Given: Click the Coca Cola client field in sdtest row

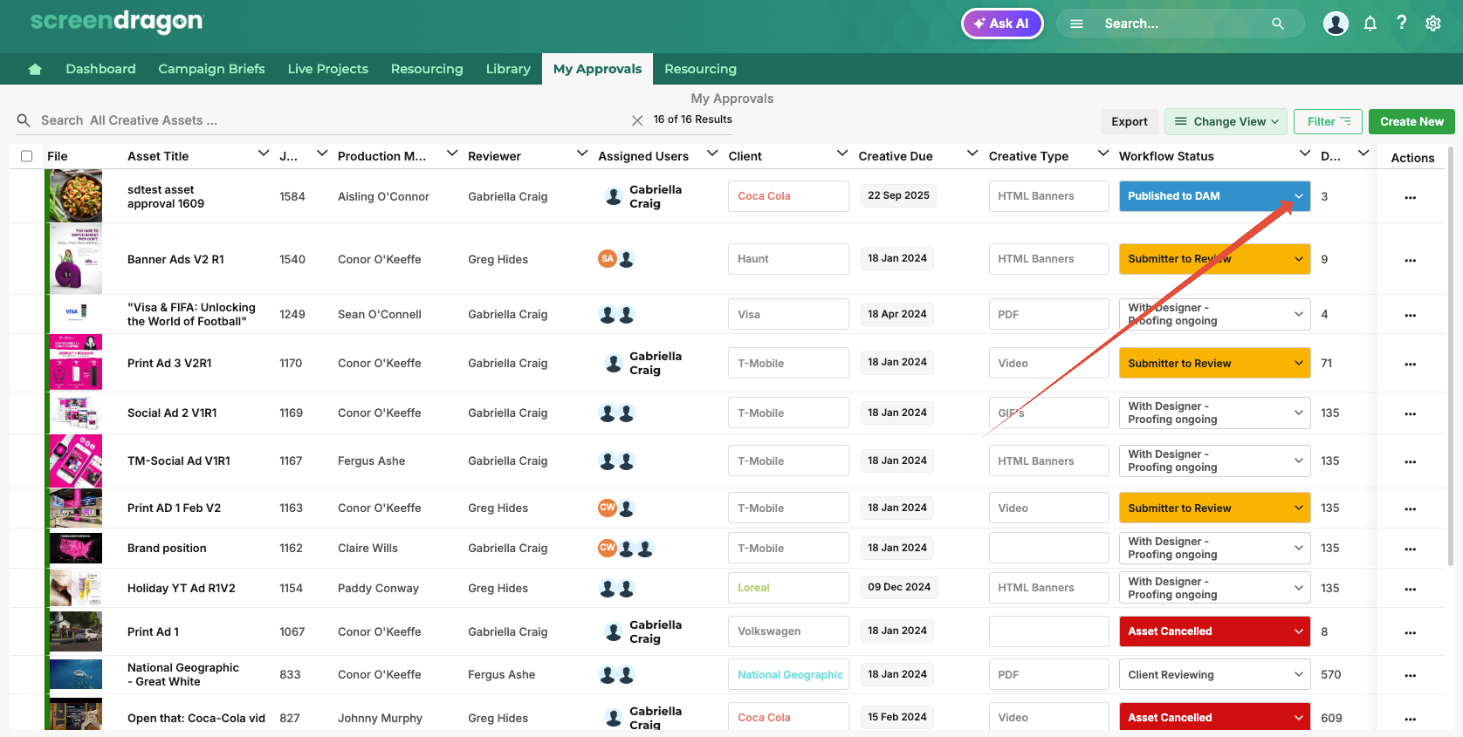Looking at the screenshot, I should [788, 196].
